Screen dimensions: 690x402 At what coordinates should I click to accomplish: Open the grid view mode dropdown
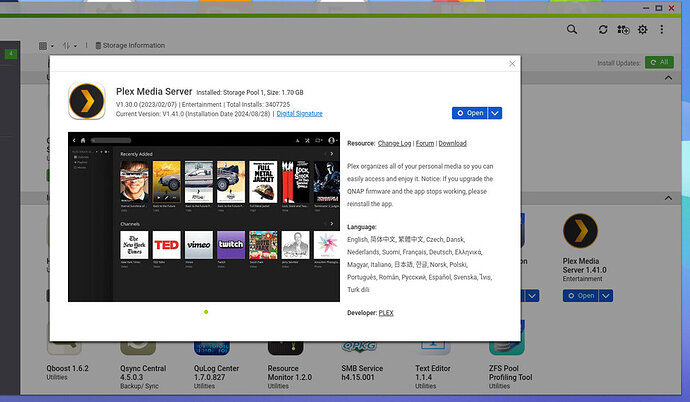[46, 46]
